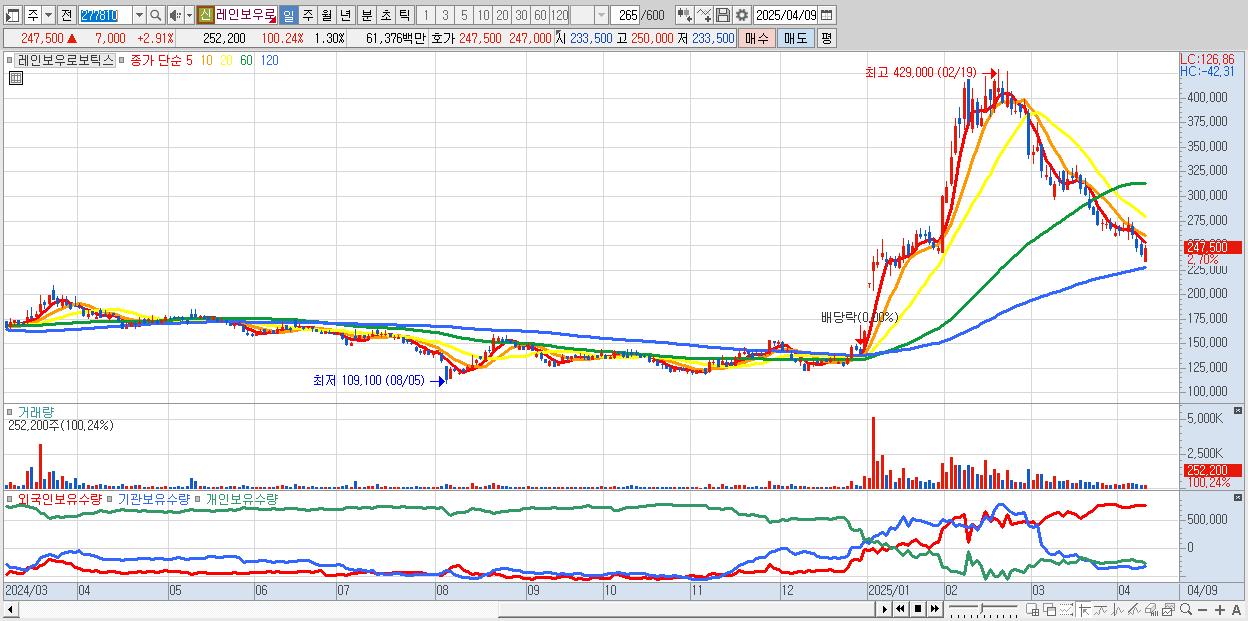Click the eraser tool icon
Screen dimensions: 1248x621
click(1151, 609)
